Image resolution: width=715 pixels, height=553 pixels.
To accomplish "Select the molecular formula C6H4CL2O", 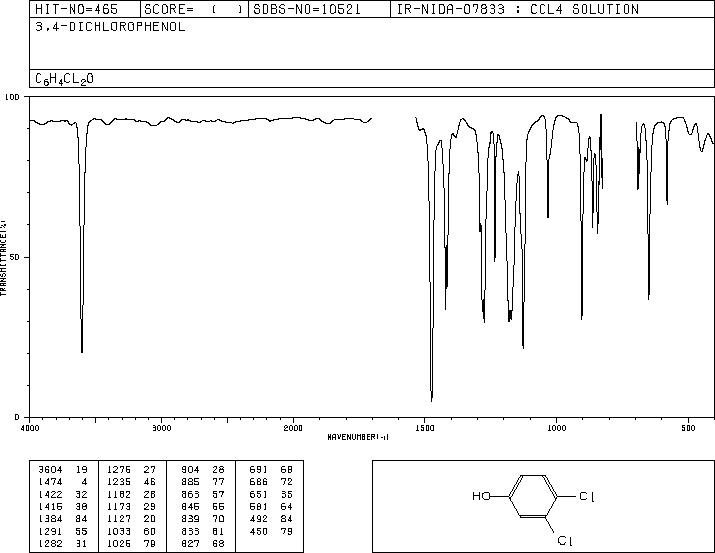I will pyautogui.click(x=64, y=79).
